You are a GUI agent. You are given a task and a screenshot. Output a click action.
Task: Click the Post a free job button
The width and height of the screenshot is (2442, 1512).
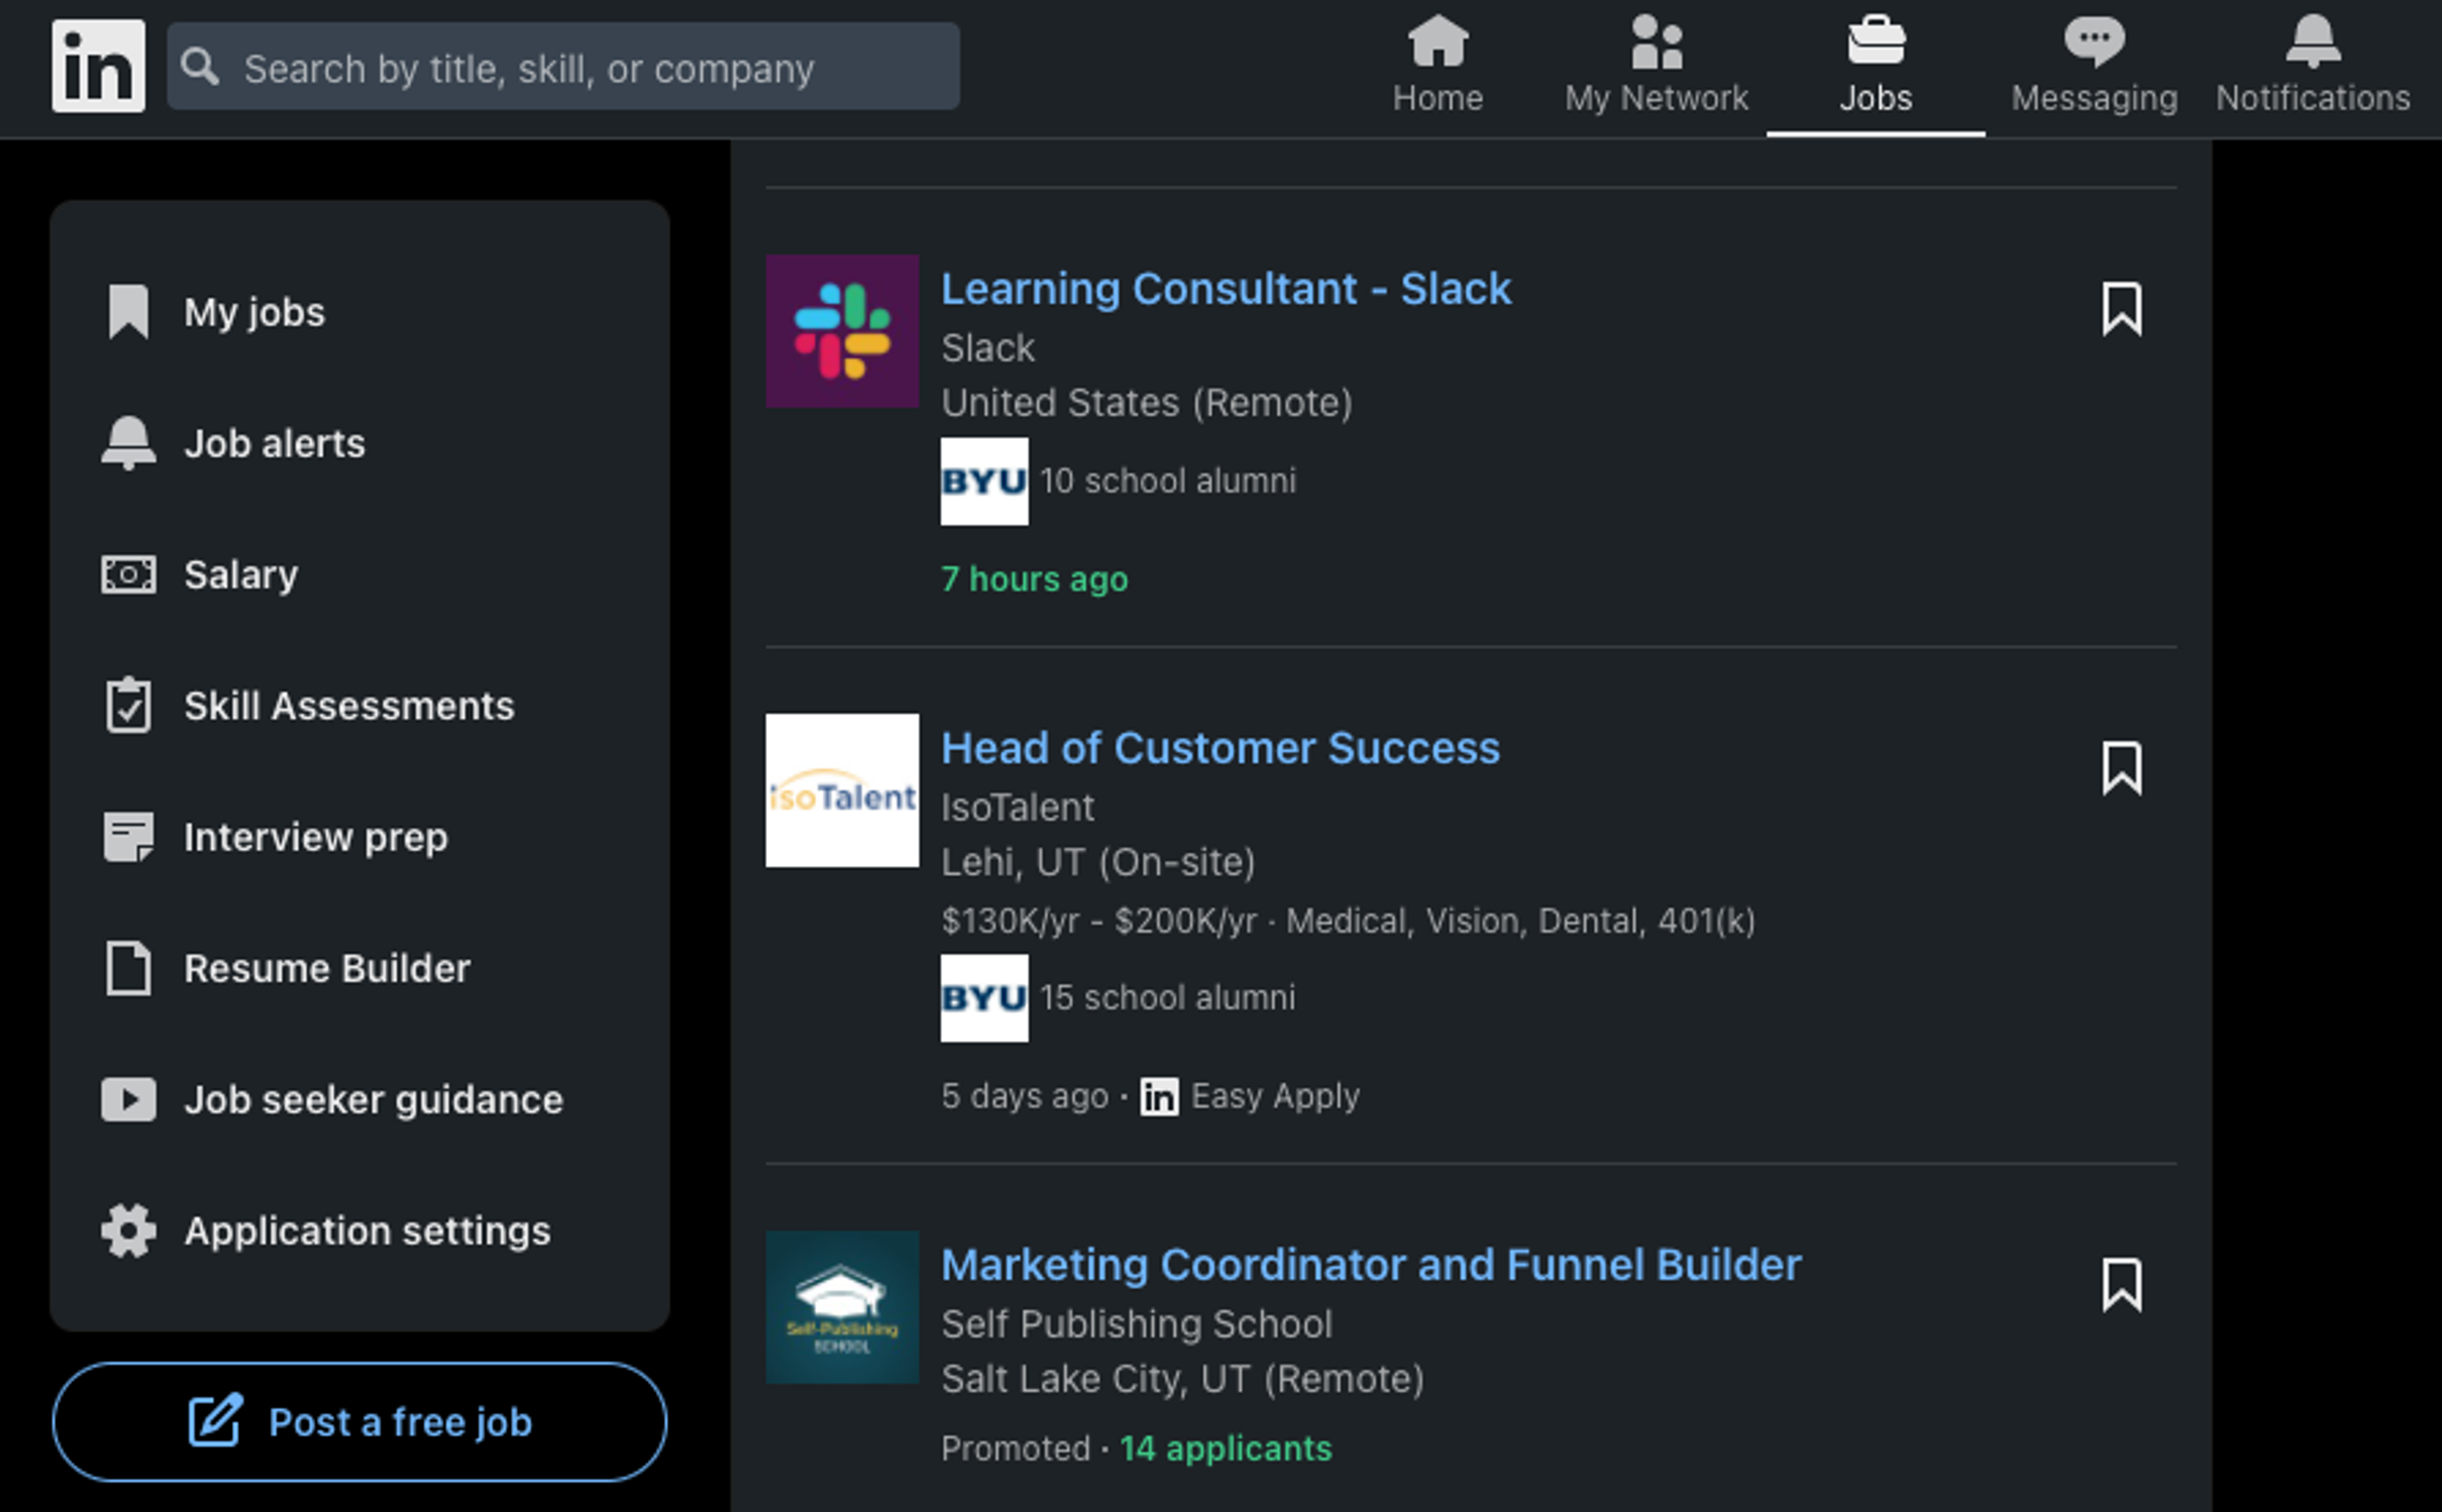[x=360, y=1422]
